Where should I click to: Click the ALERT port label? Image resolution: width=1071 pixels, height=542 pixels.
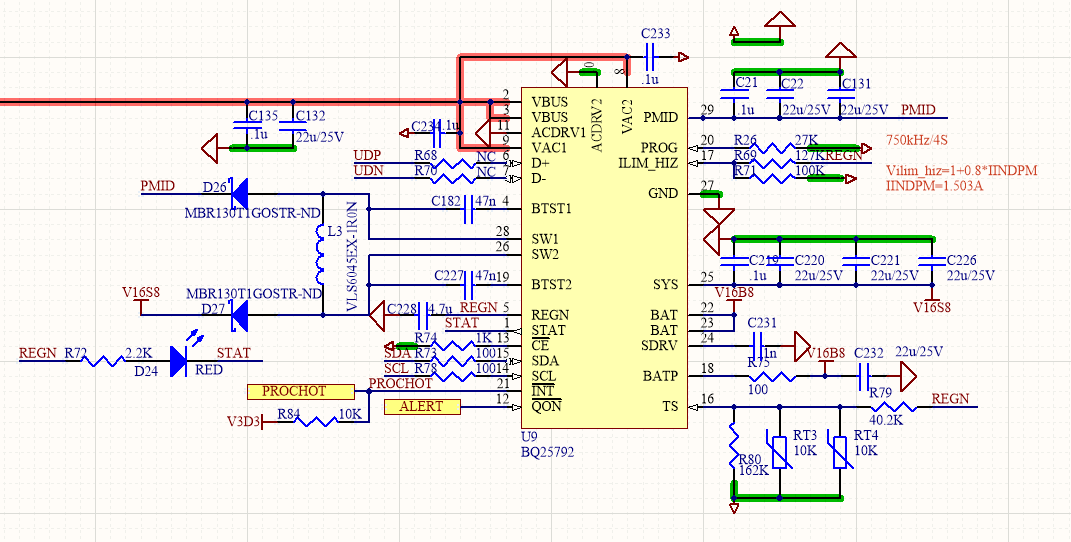tap(423, 408)
